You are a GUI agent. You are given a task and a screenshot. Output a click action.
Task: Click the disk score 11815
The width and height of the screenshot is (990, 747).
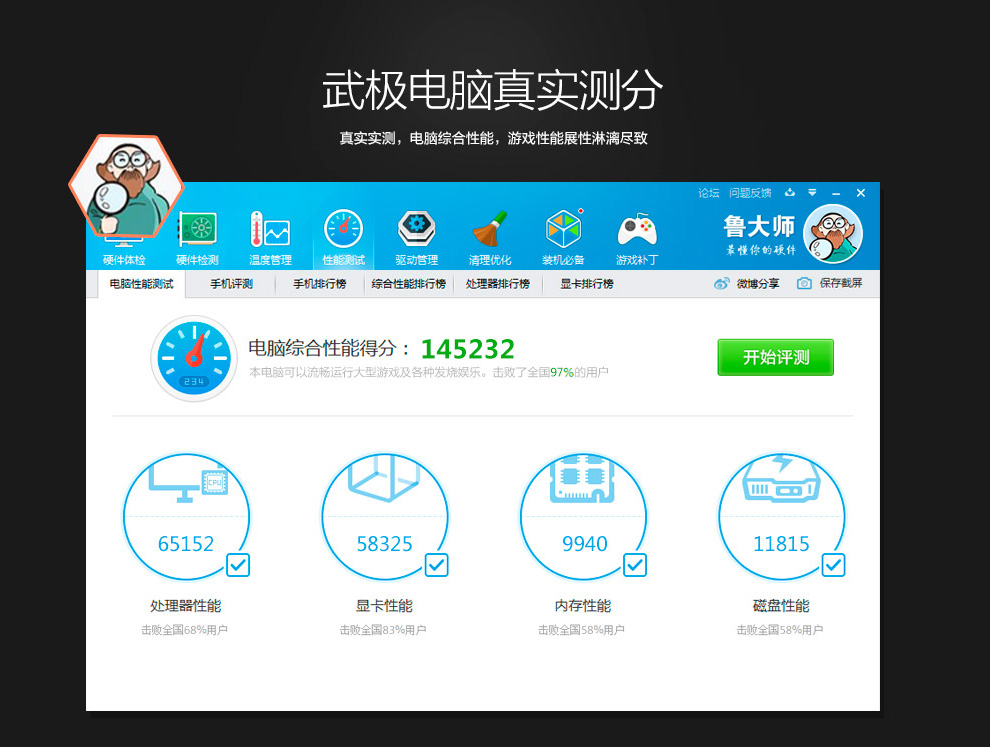(781, 544)
